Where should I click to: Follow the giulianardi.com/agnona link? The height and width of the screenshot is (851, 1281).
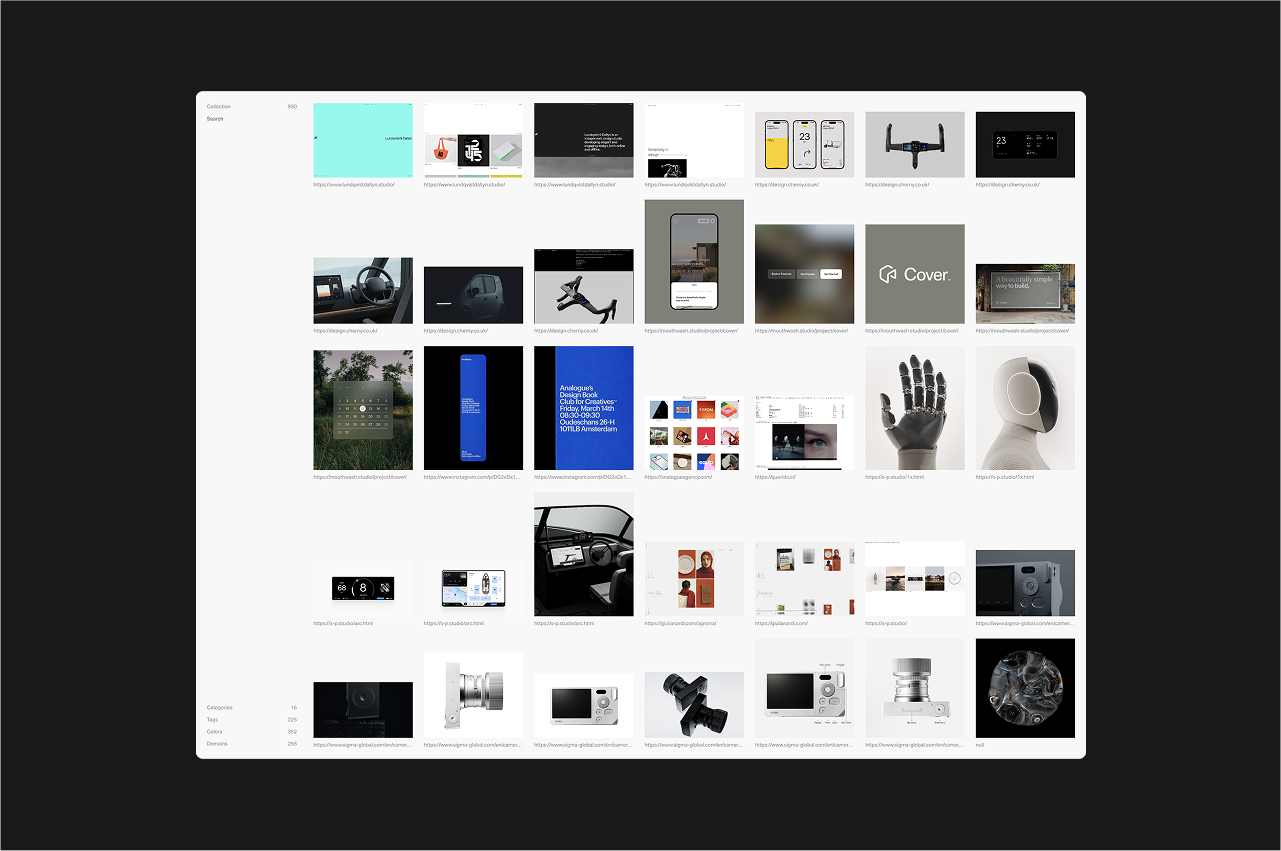coord(680,623)
